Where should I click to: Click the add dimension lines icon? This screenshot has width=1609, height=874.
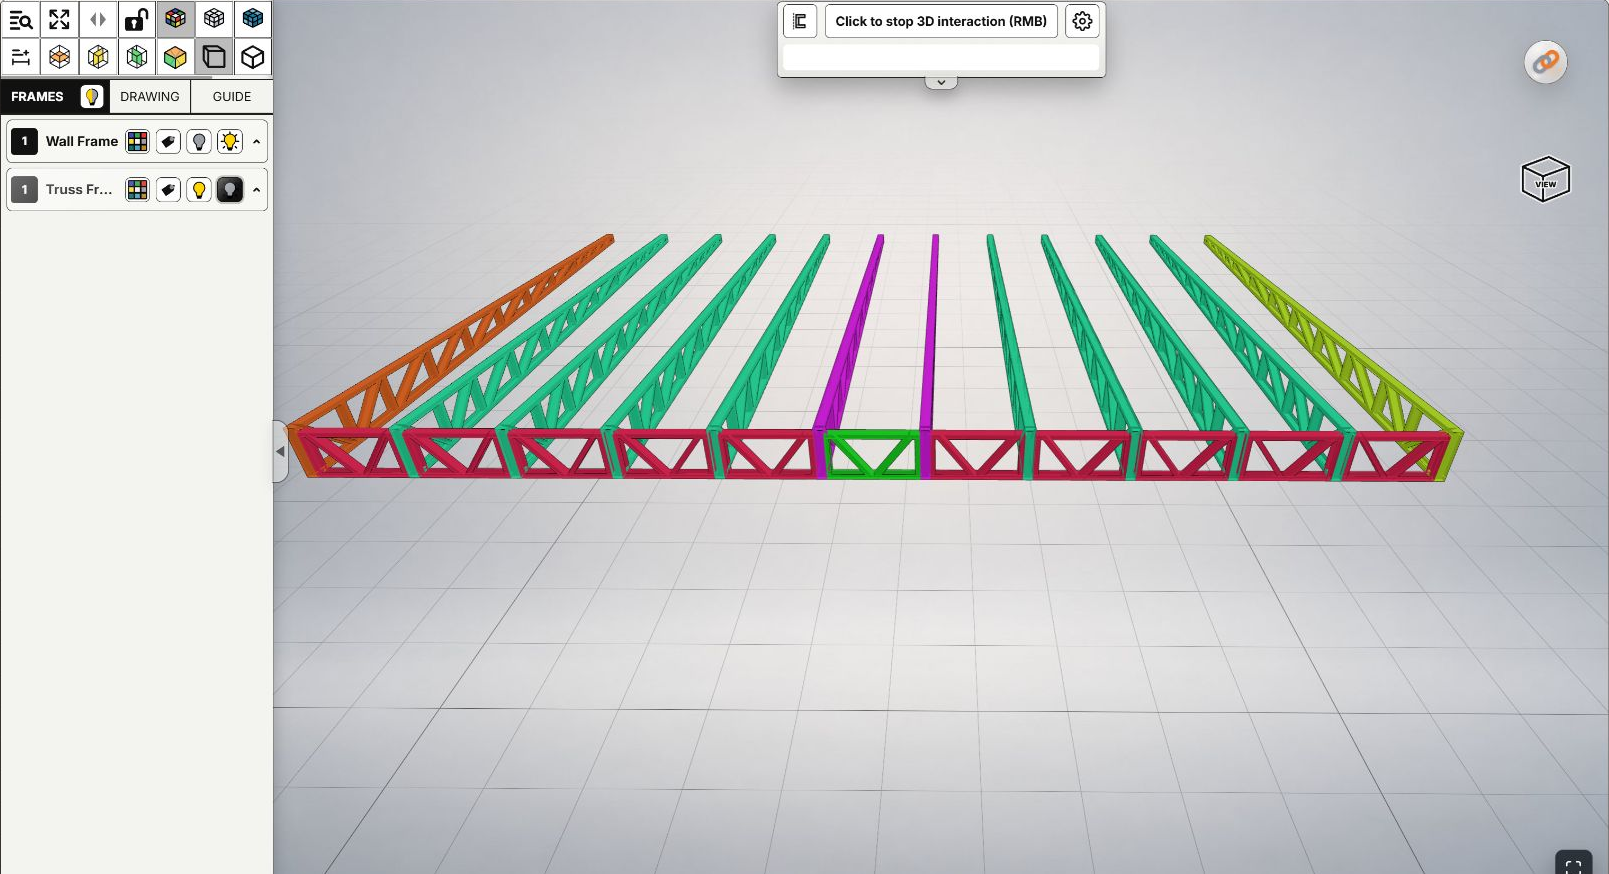click(21, 57)
